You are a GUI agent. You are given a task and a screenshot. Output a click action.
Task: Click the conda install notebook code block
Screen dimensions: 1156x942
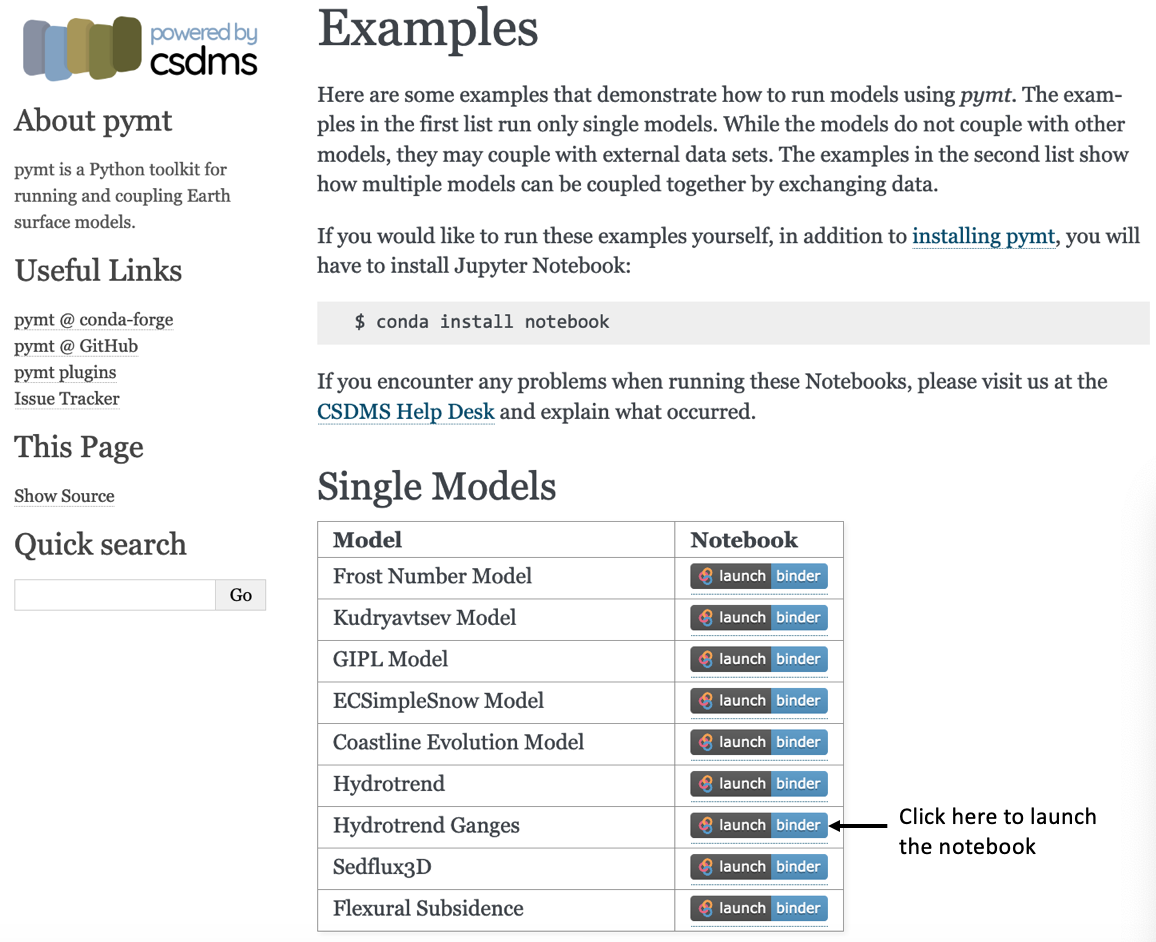(733, 322)
